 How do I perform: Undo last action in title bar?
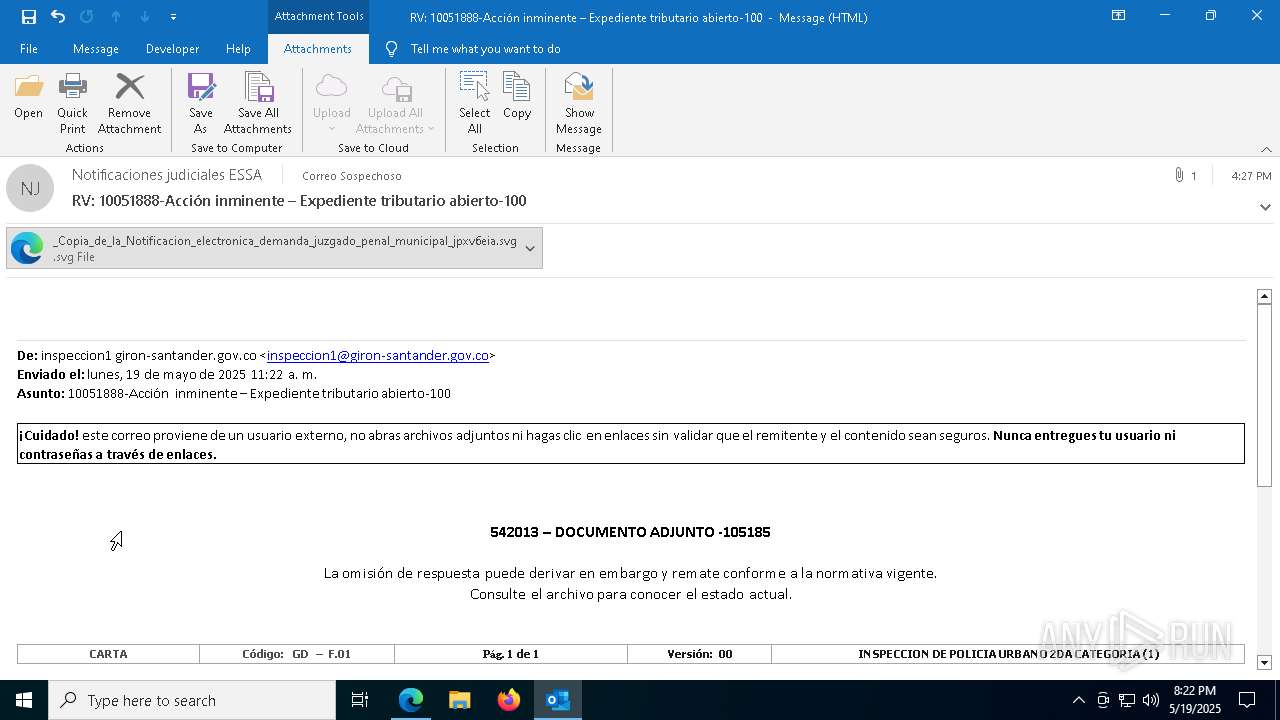(x=57, y=17)
